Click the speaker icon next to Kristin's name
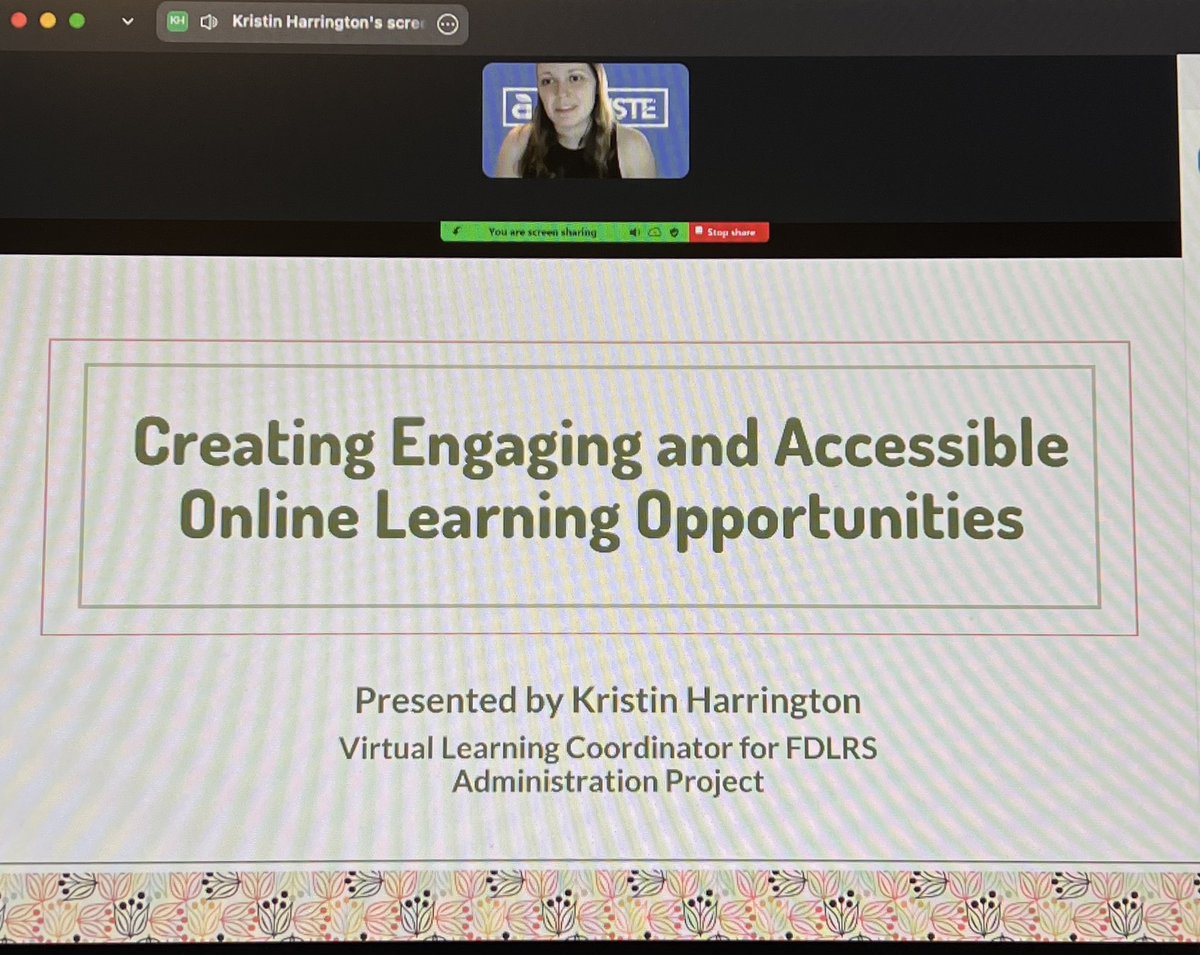This screenshot has width=1200, height=955. tap(207, 22)
